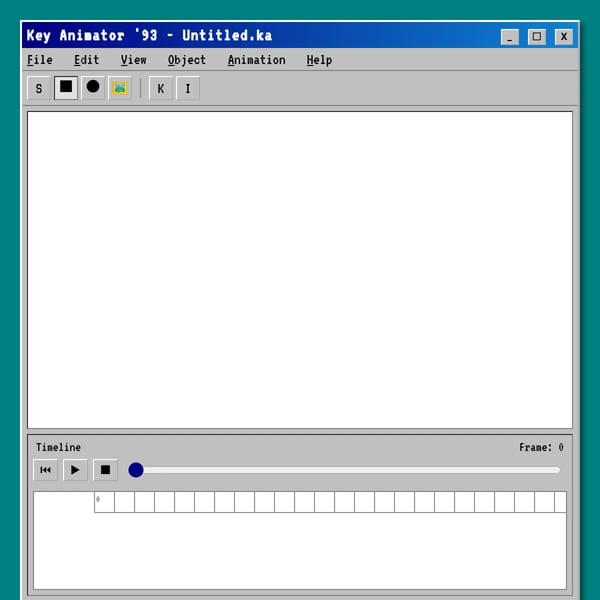The height and width of the screenshot is (600, 600).
Task: Close the Key Animator window
Action: click(564, 37)
